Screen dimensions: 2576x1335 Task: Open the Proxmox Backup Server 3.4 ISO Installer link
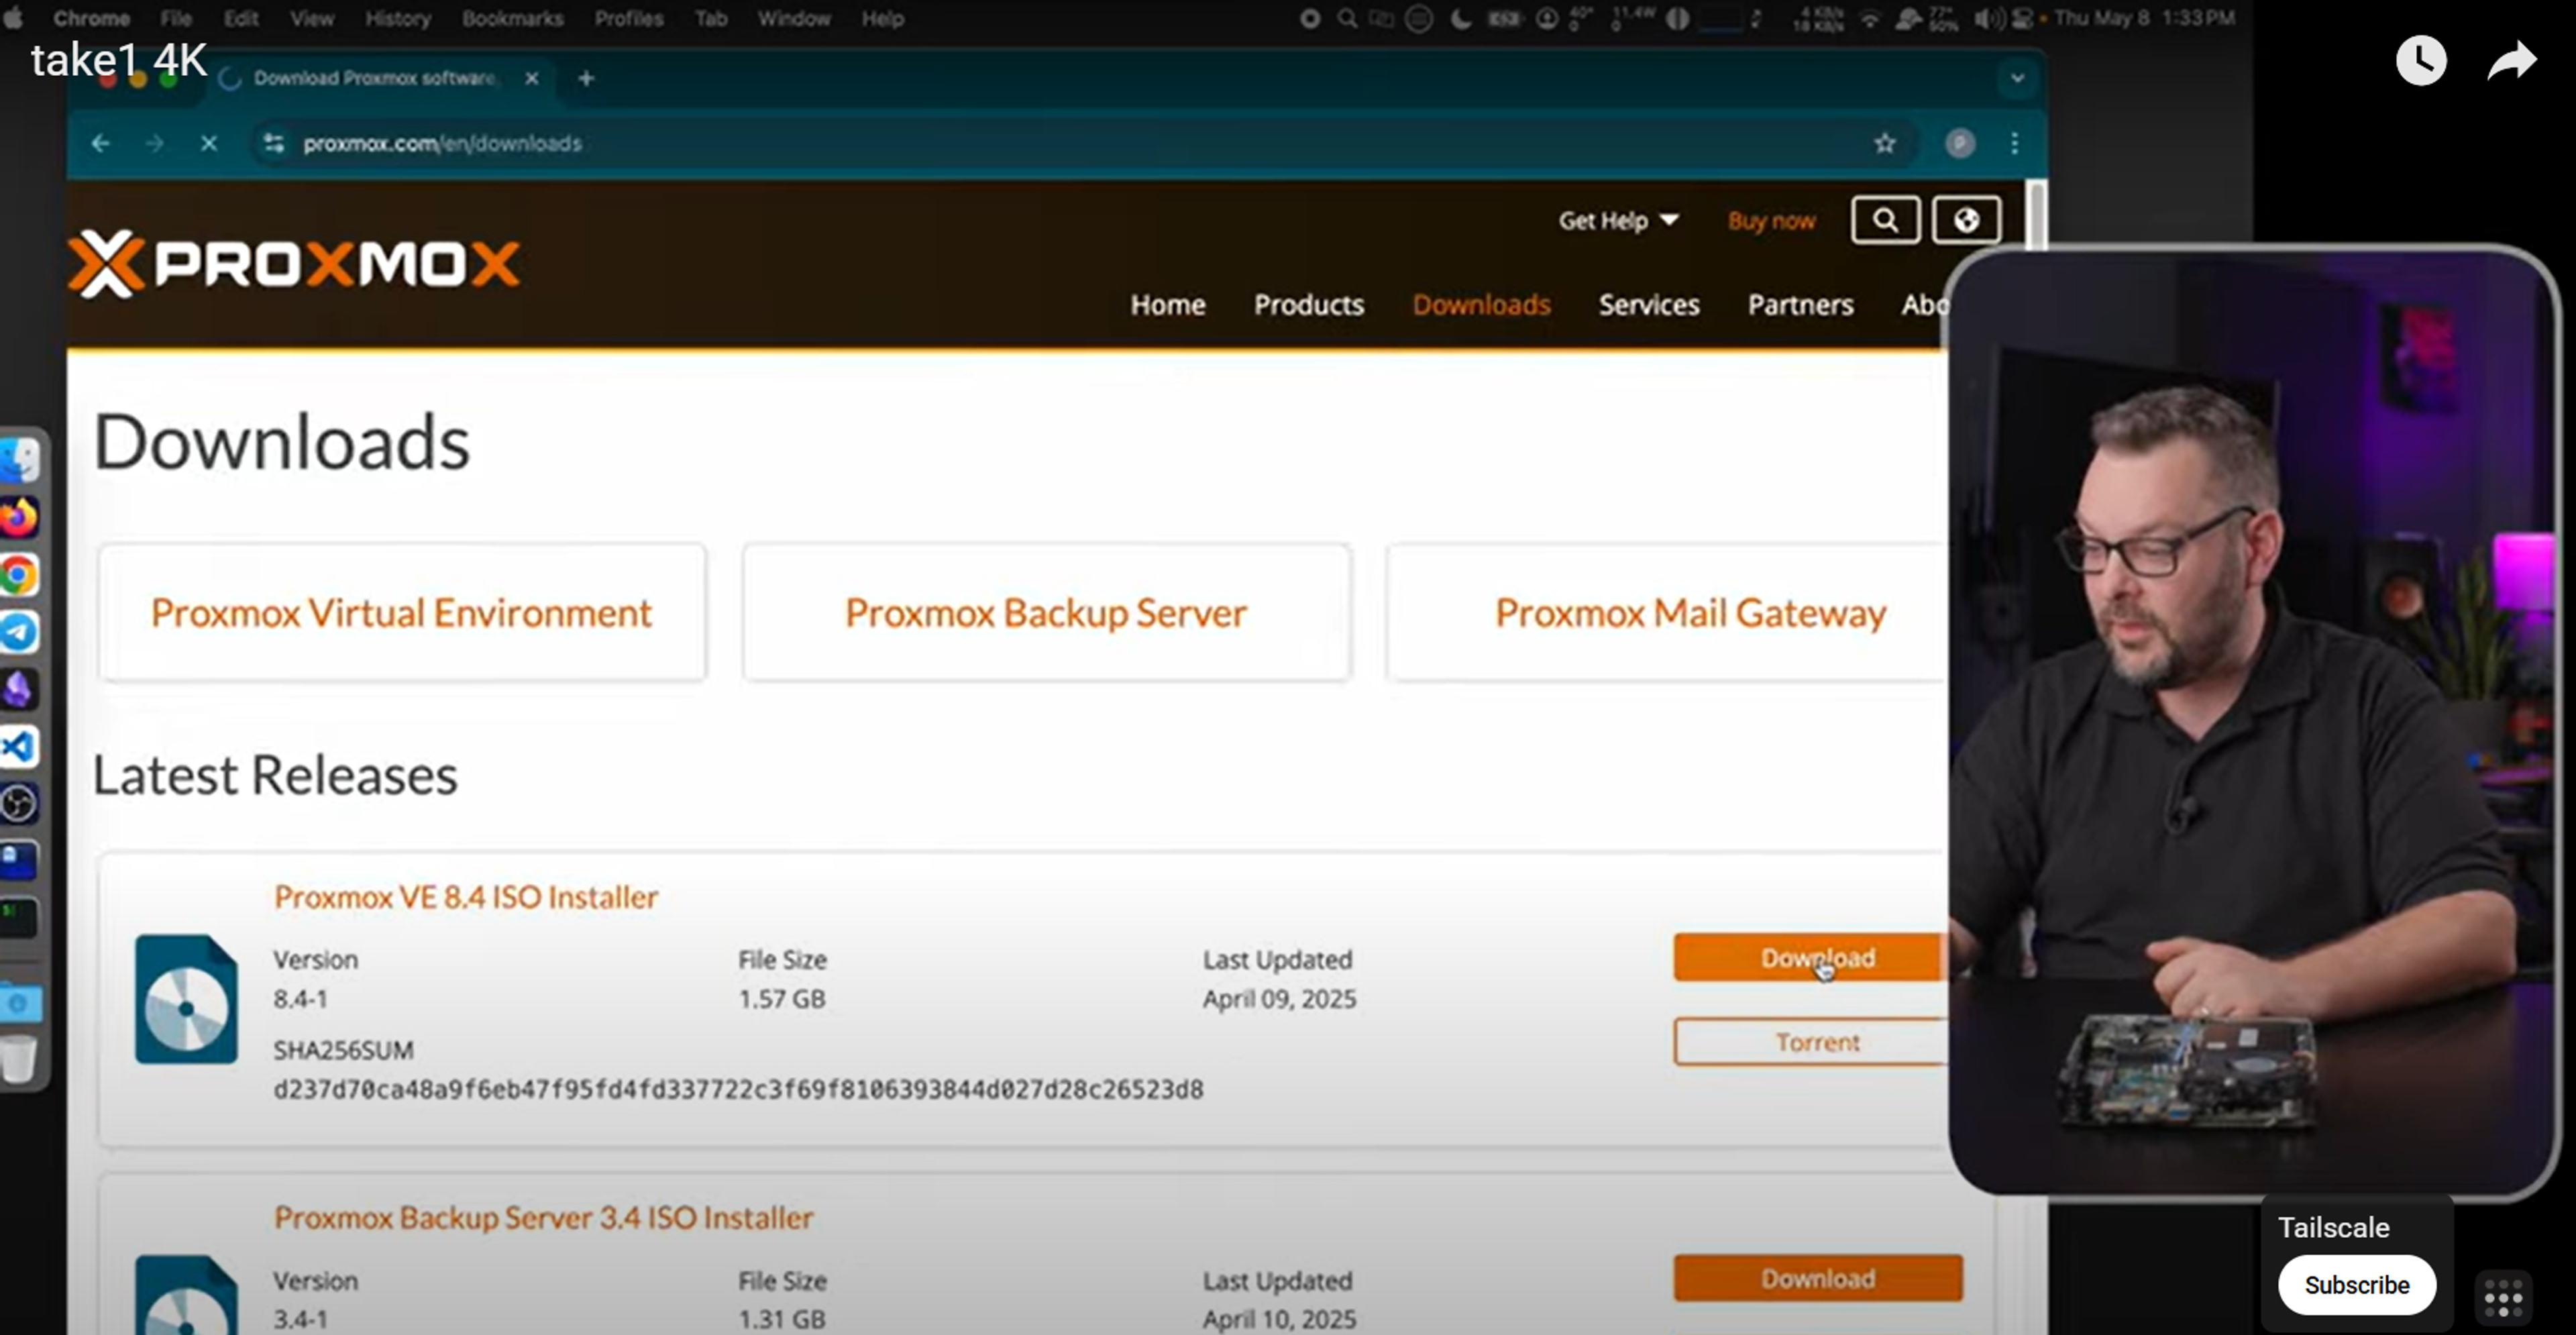[543, 1218]
